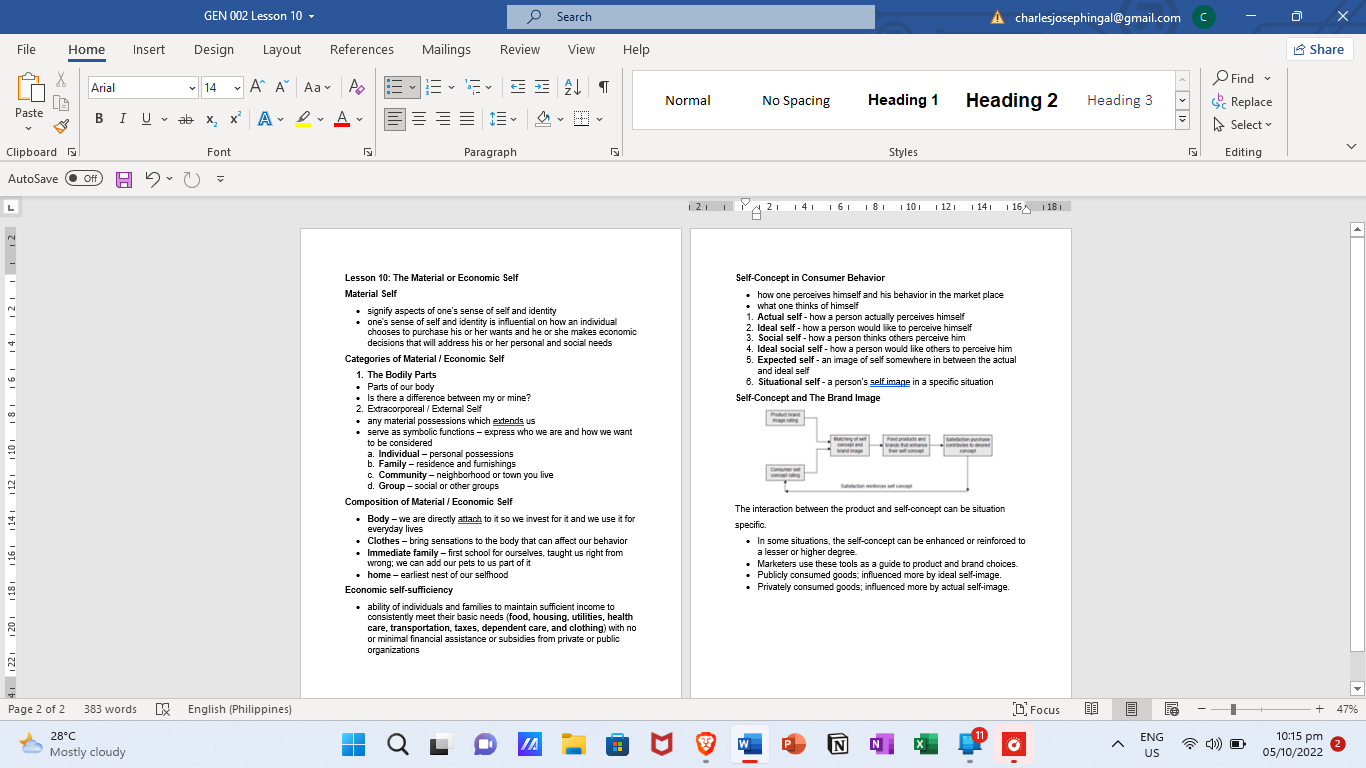Switch to the Review tab
The height and width of the screenshot is (768, 1366).
(x=520, y=49)
